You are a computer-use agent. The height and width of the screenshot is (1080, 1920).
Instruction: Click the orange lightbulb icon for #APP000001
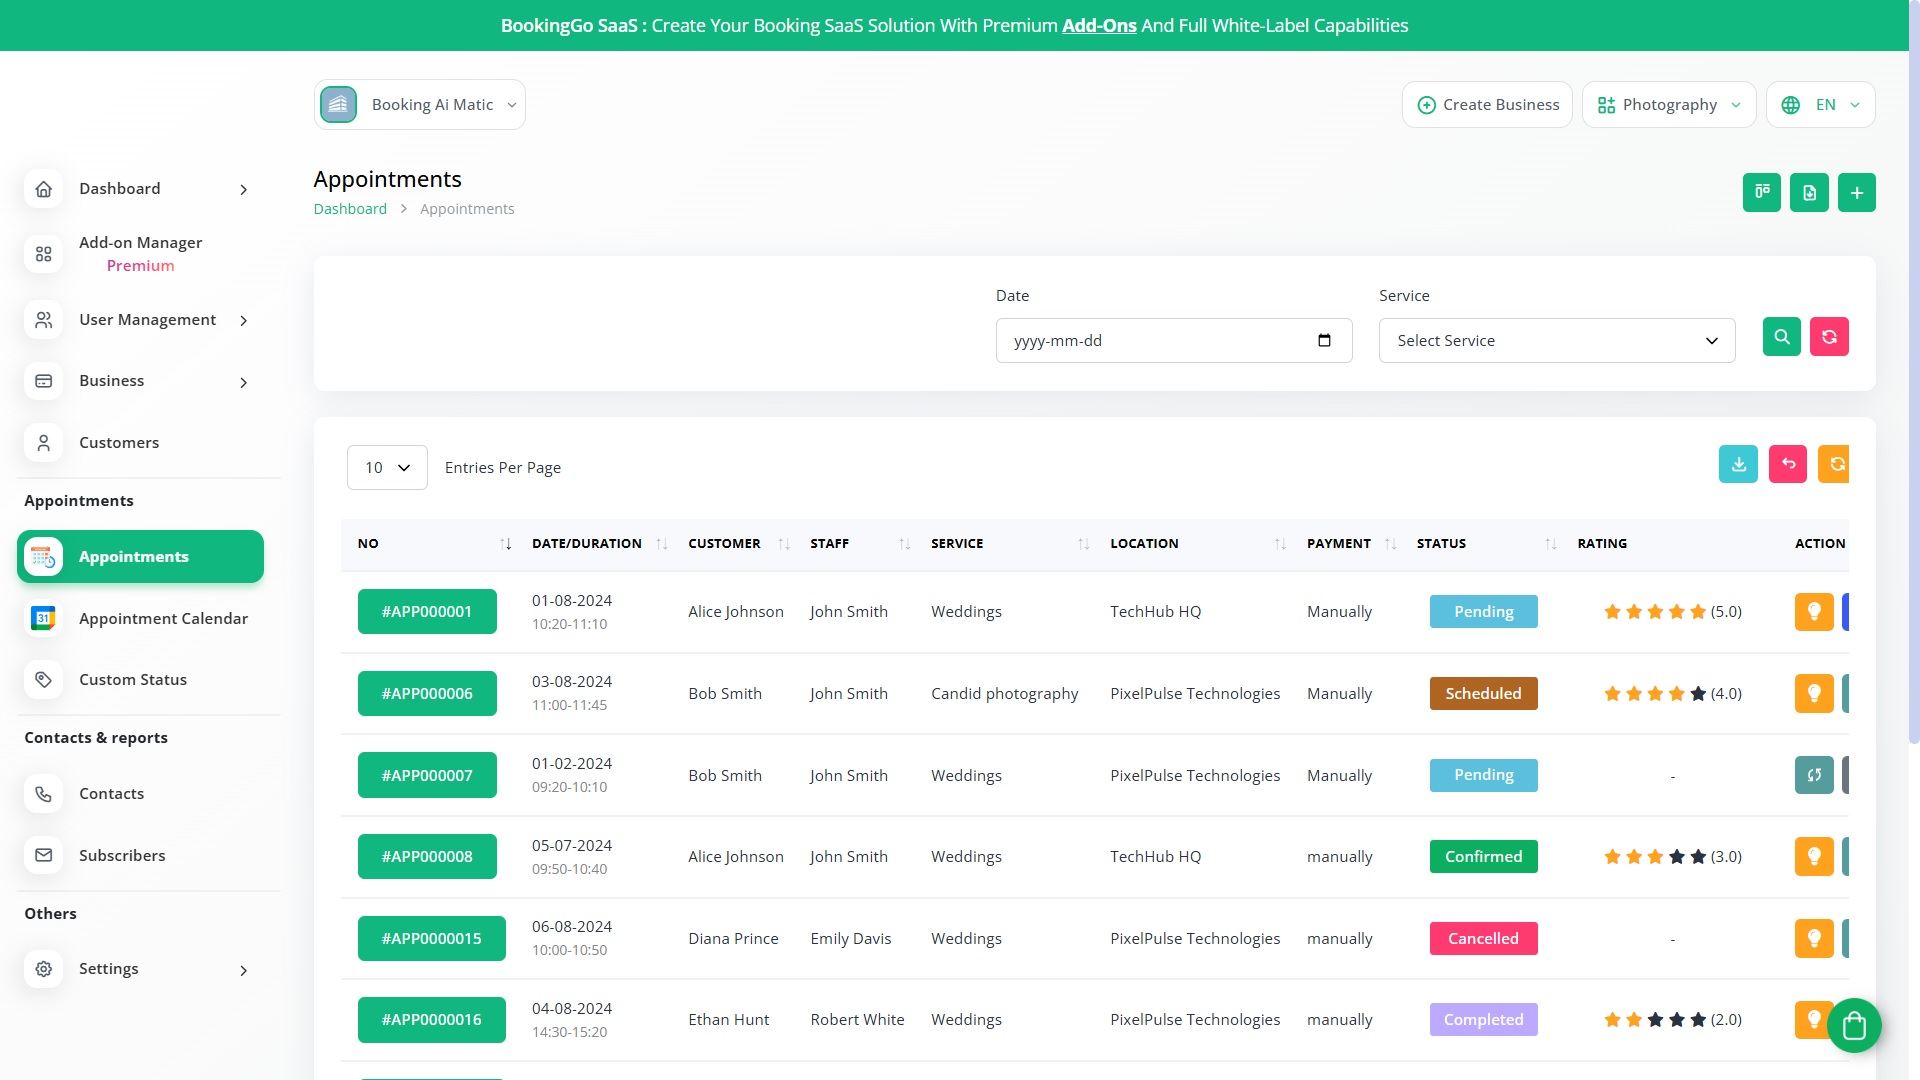click(1813, 612)
